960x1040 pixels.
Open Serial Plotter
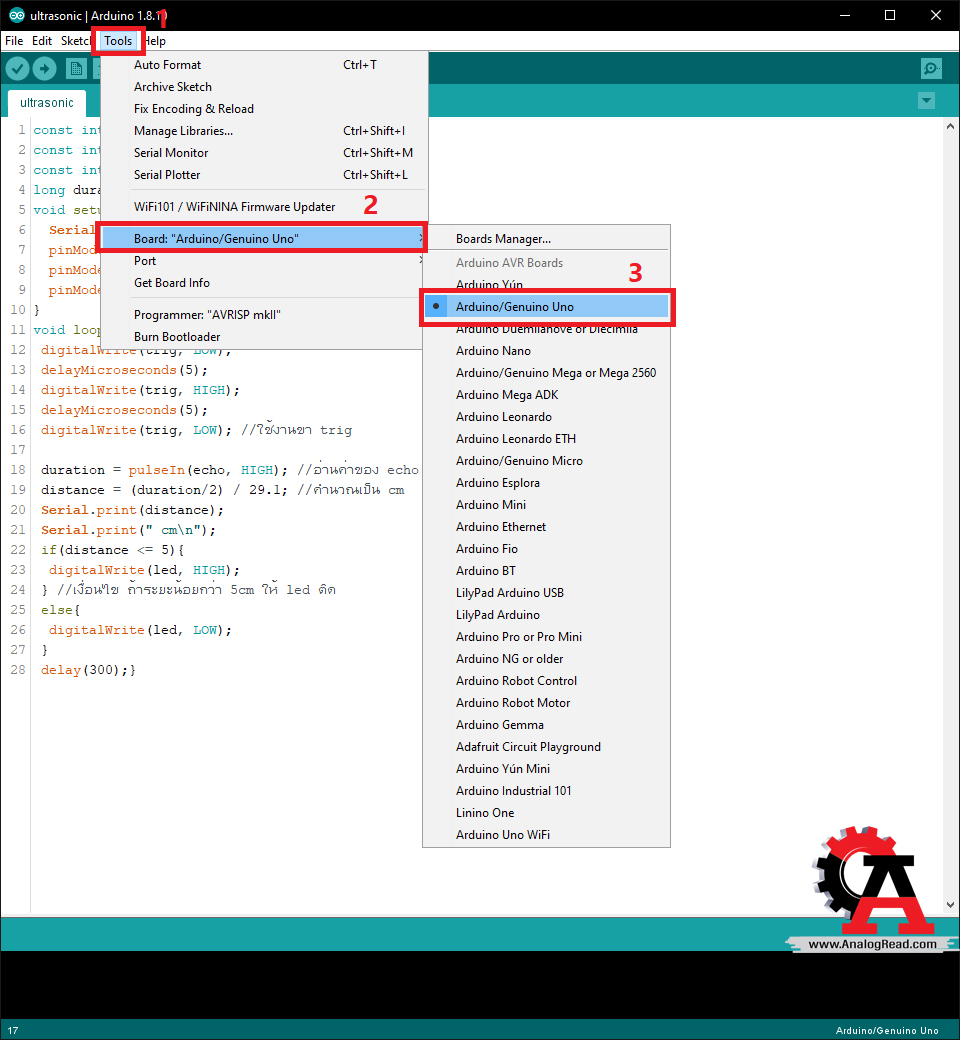tap(264, 174)
